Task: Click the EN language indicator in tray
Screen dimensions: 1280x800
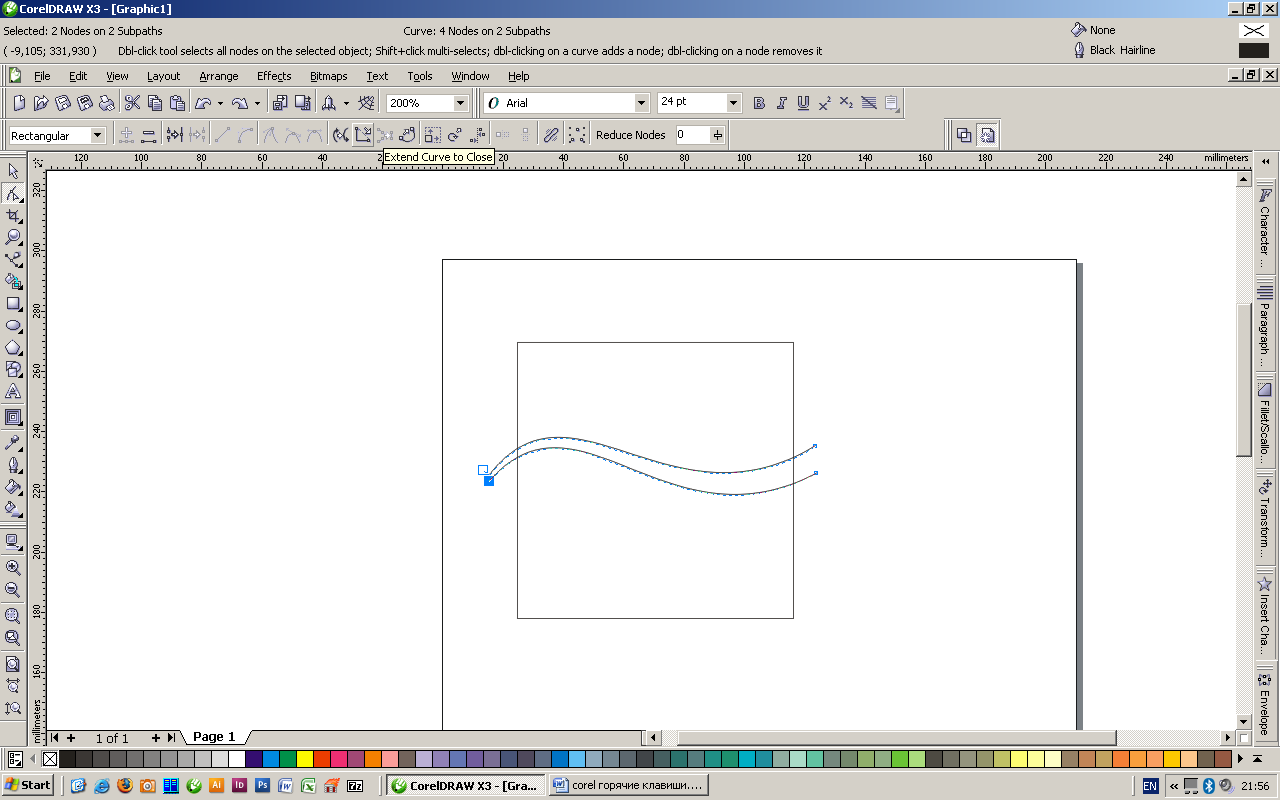Action: tap(1150, 786)
